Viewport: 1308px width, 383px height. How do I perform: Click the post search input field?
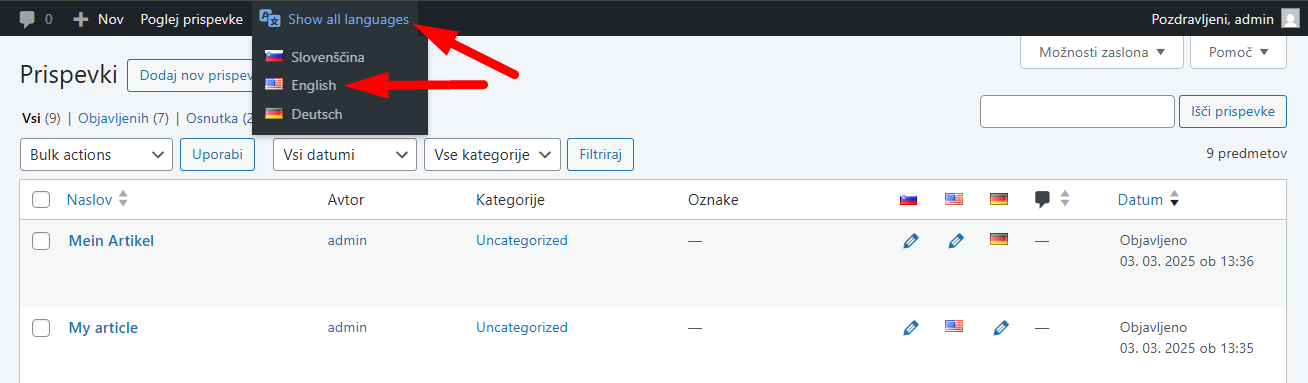point(1077,112)
